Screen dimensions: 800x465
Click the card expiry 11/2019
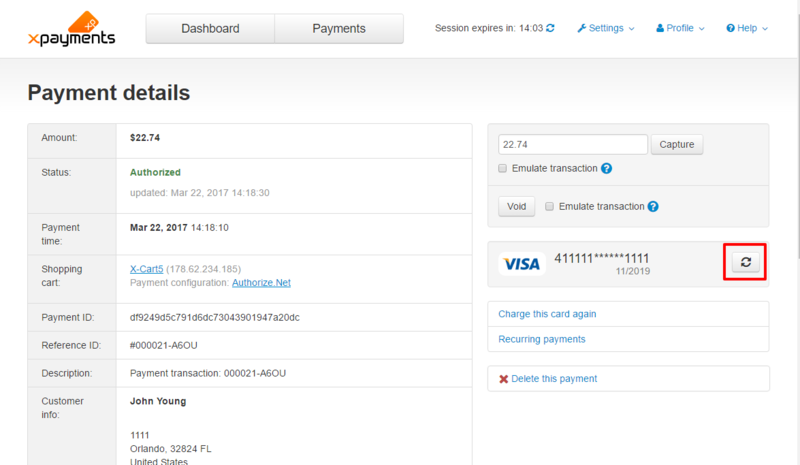(x=633, y=271)
